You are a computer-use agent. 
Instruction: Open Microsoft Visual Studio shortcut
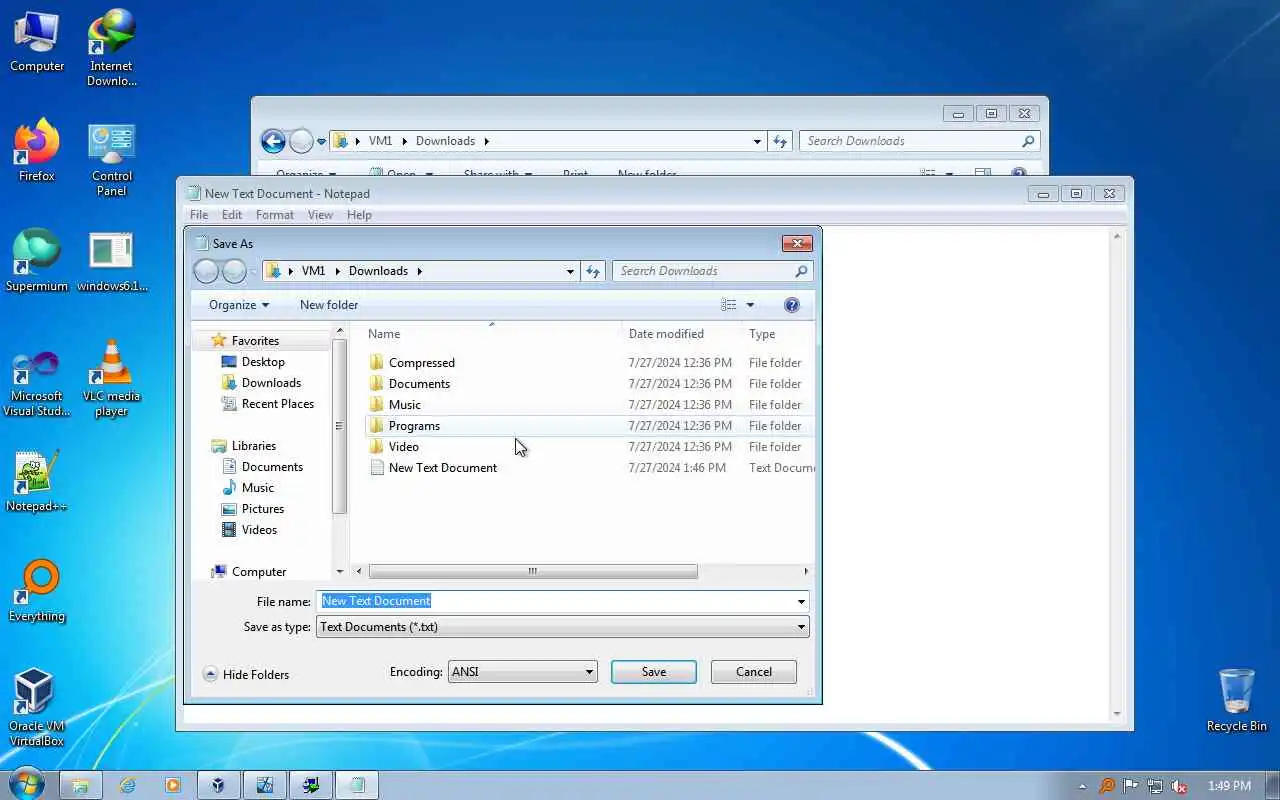tap(37, 384)
